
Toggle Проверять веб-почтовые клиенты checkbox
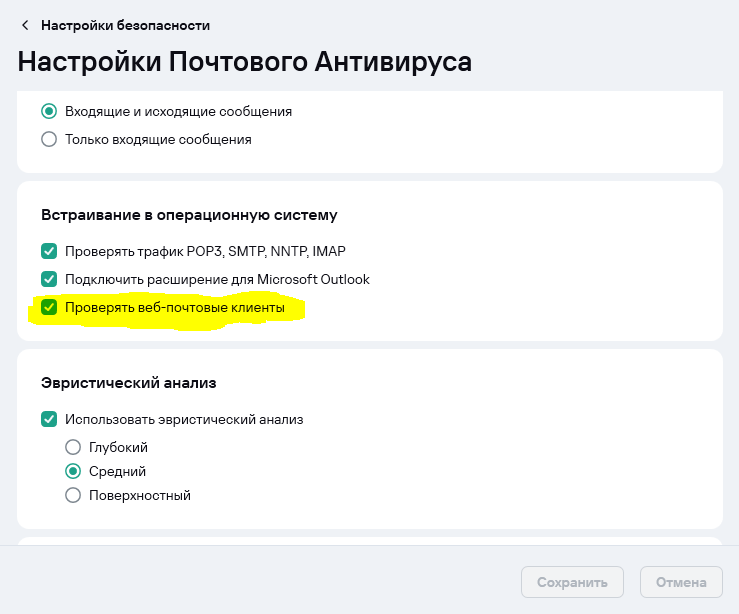[x=49, y=307]
